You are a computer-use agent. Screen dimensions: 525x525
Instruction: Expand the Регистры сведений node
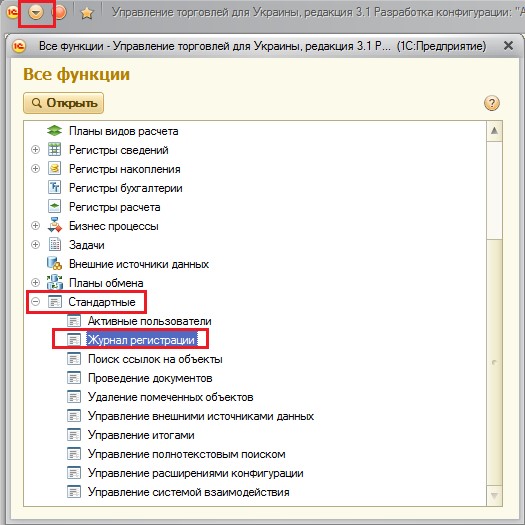[35, 150]
